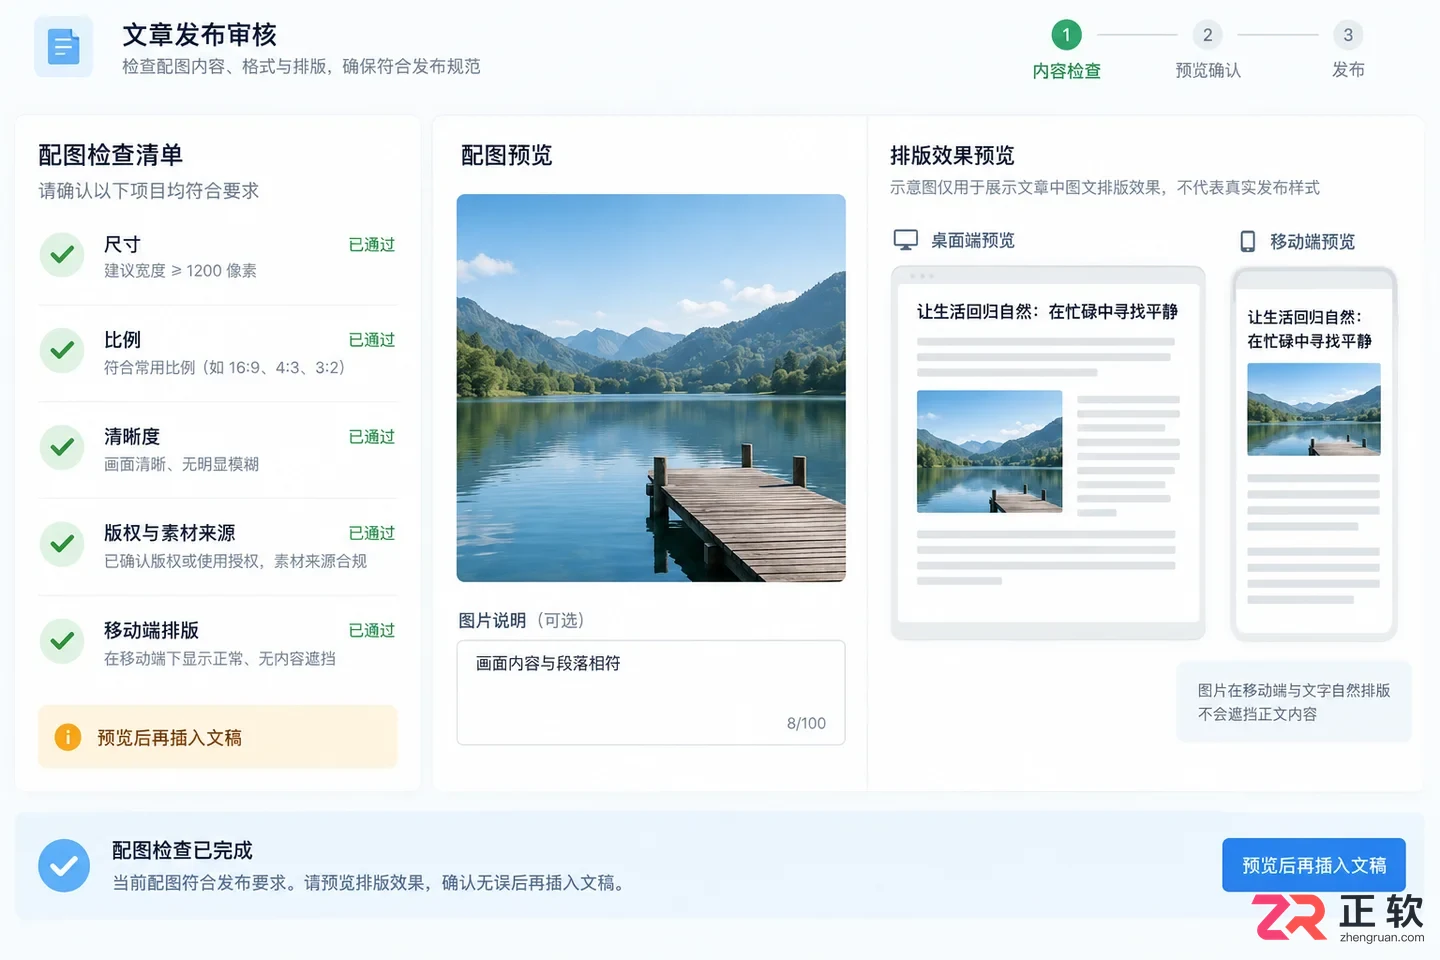The image size is (1440, 960).
Task: Click the desktop preview headline 让生活回归自然
Action: coord(1047,311)
